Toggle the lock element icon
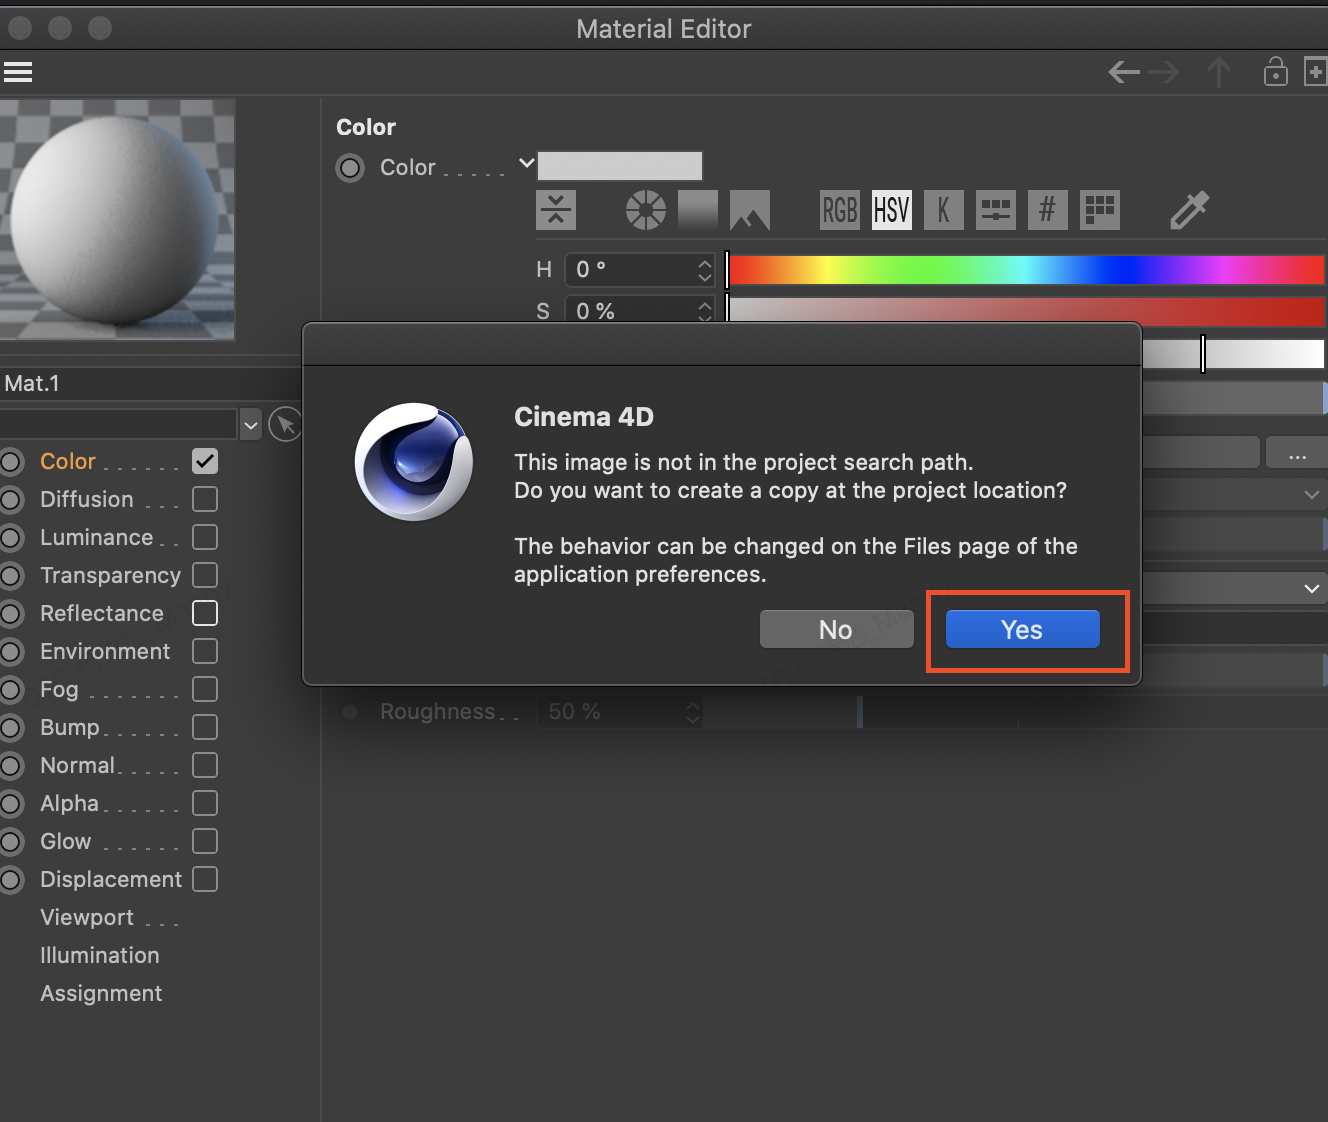 tap(1276, 72)
